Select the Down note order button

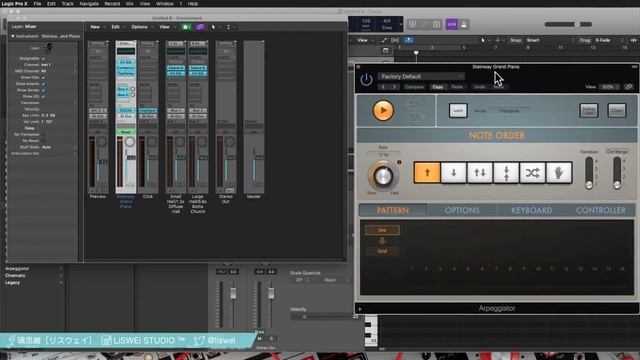click(453, 173)
